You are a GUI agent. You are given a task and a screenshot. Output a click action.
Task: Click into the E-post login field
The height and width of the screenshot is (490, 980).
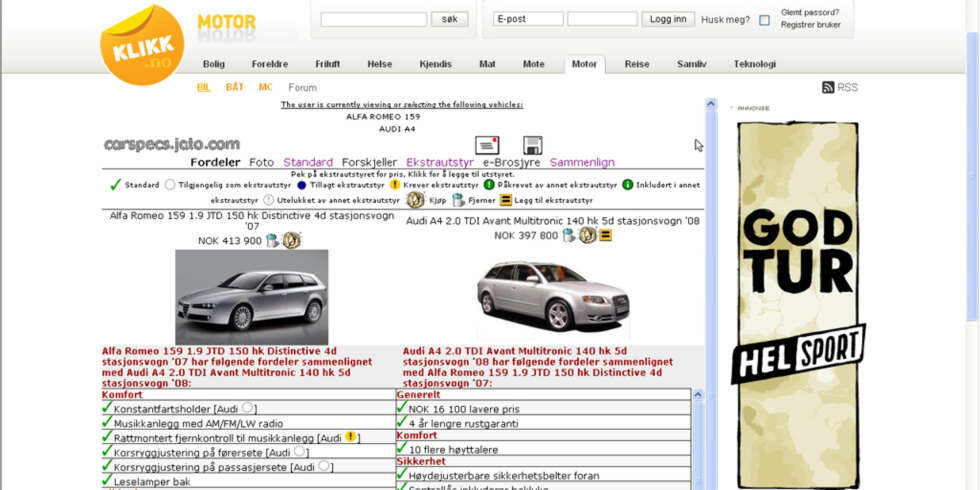pyautogui.click(x=528, y=19)
